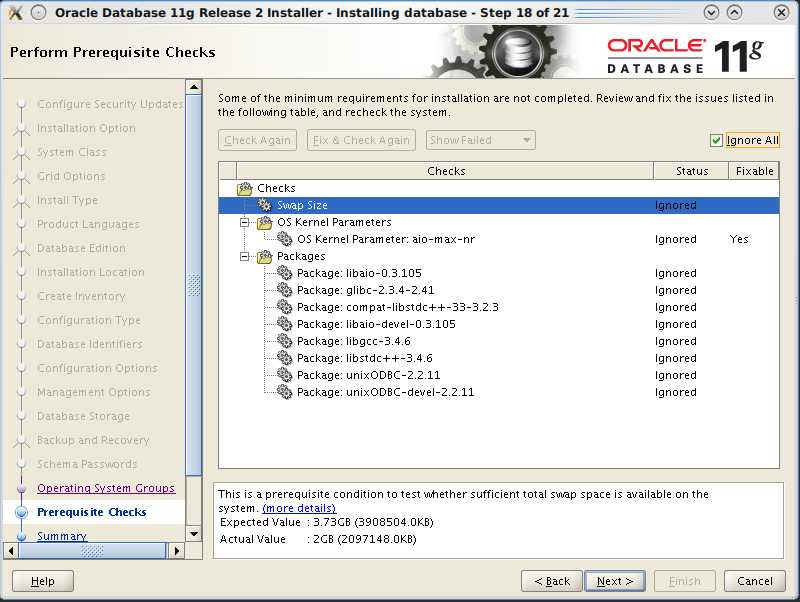The height and width of the screenshot is (602, 800).
Task: Click gear icon for libaio-0.3.105 package
Action: pyautogui.click(x=284, y=273)
